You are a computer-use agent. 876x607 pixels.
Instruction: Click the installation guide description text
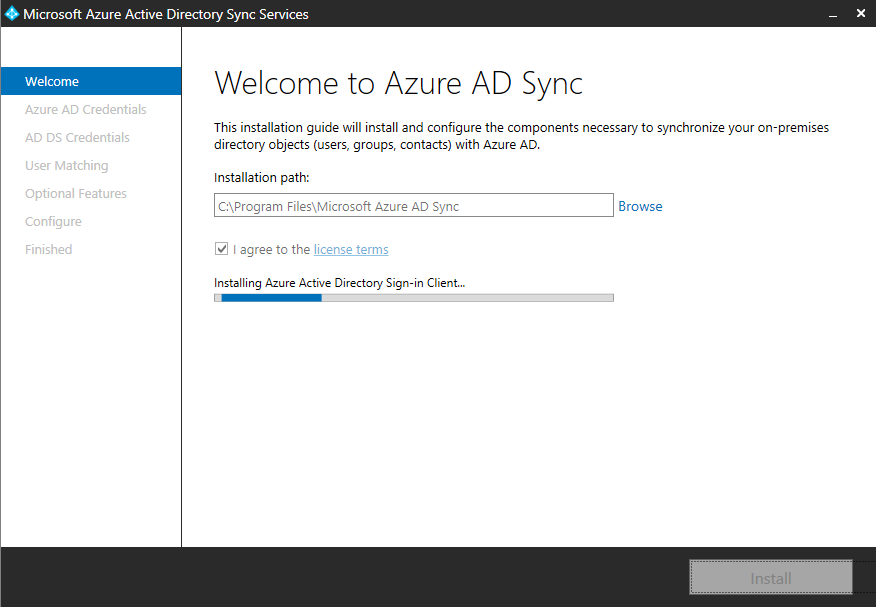(520, 134)
